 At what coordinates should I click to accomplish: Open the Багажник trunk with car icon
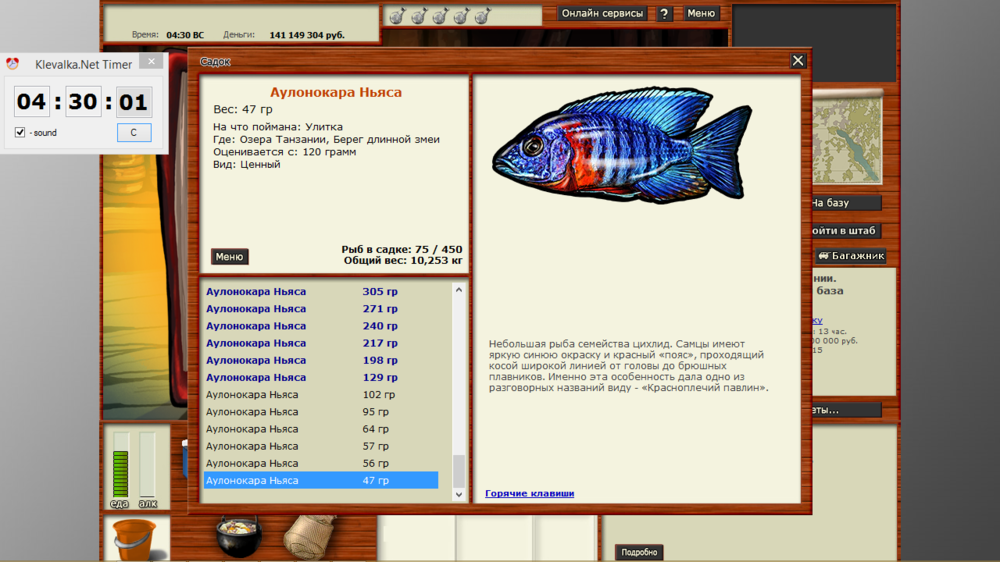pos(851,256)
